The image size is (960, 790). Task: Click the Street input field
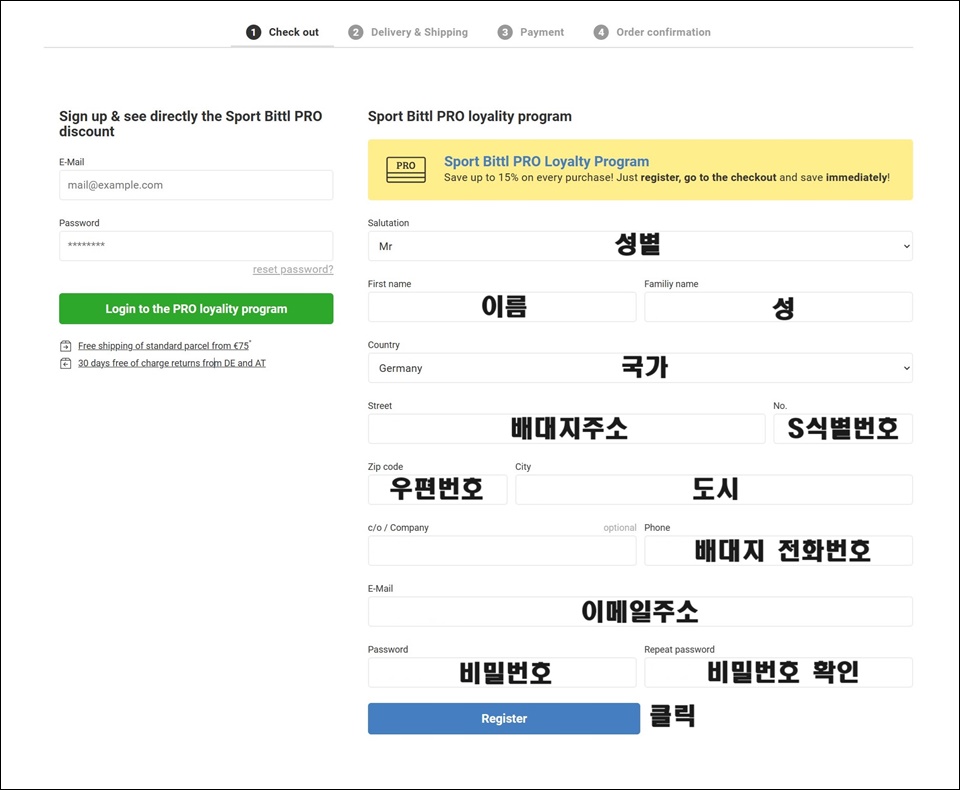[x=566, y=429]
